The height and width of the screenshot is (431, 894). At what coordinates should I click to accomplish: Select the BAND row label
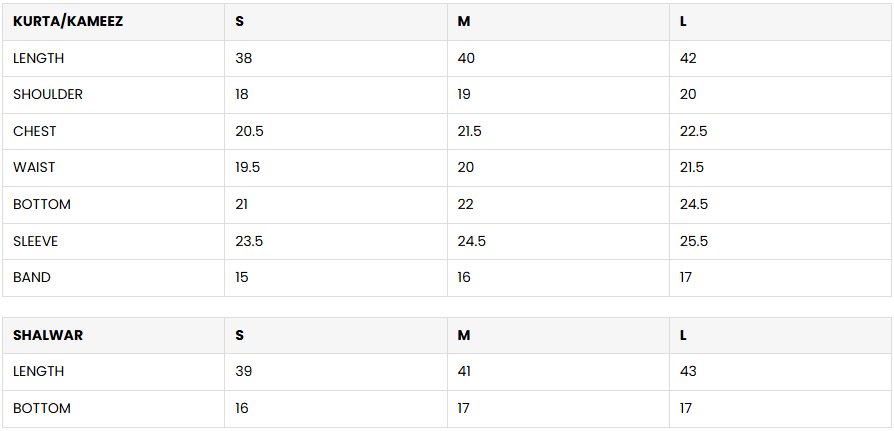(x=32, y=277)
